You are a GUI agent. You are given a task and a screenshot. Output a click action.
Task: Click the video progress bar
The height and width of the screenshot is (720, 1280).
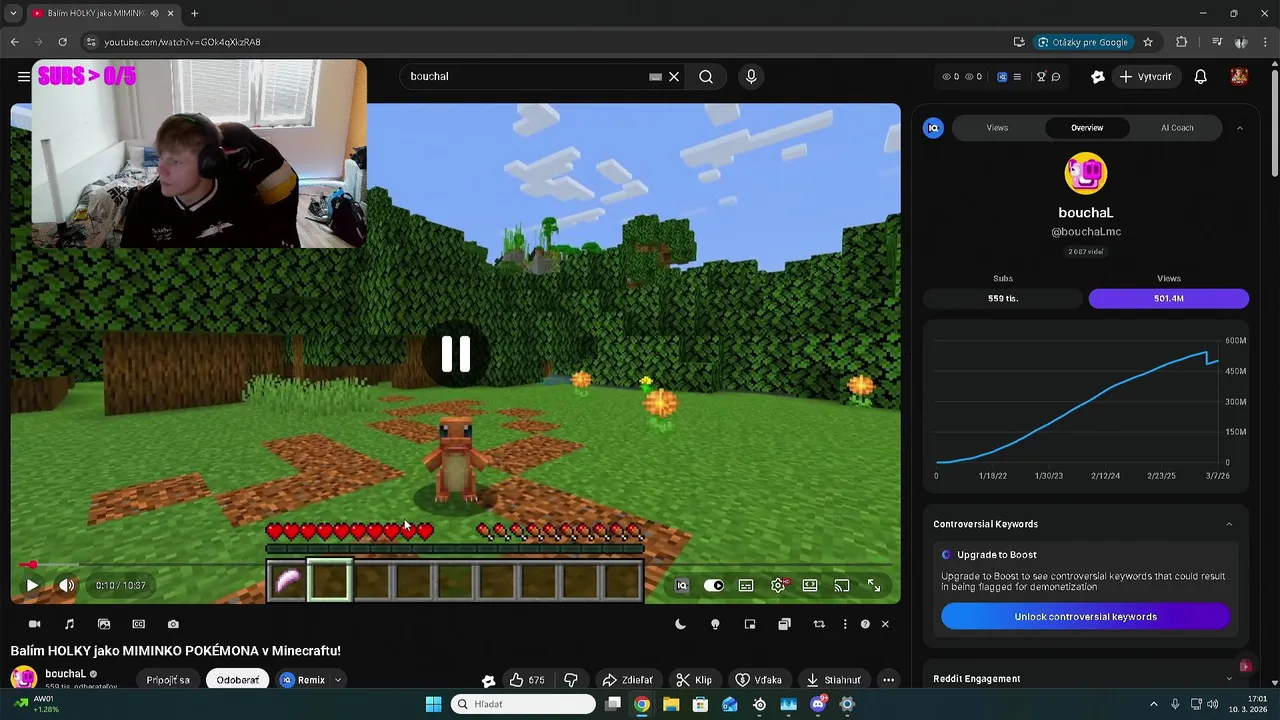click(455, 565)
